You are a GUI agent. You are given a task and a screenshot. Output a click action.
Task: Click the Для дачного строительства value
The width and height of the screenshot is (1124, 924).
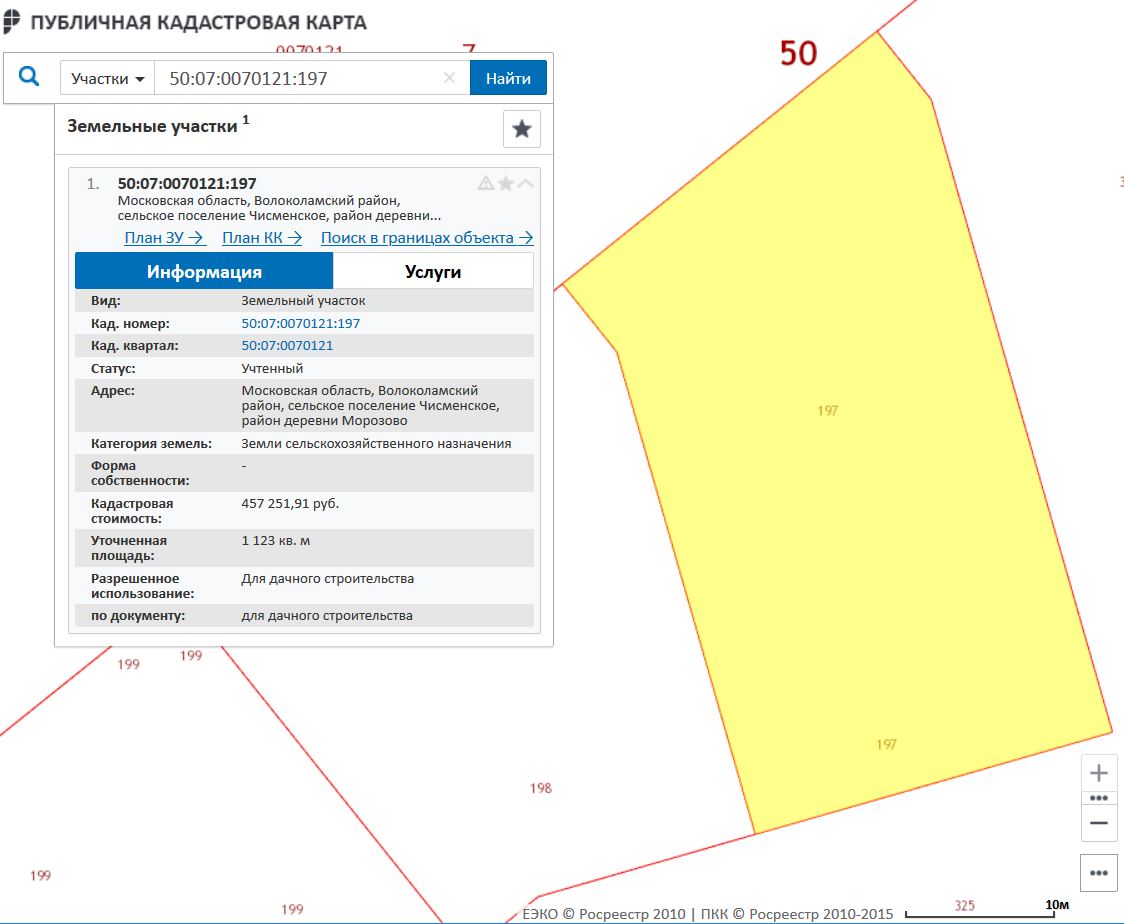pyautogui.click(x=328, y=578)
